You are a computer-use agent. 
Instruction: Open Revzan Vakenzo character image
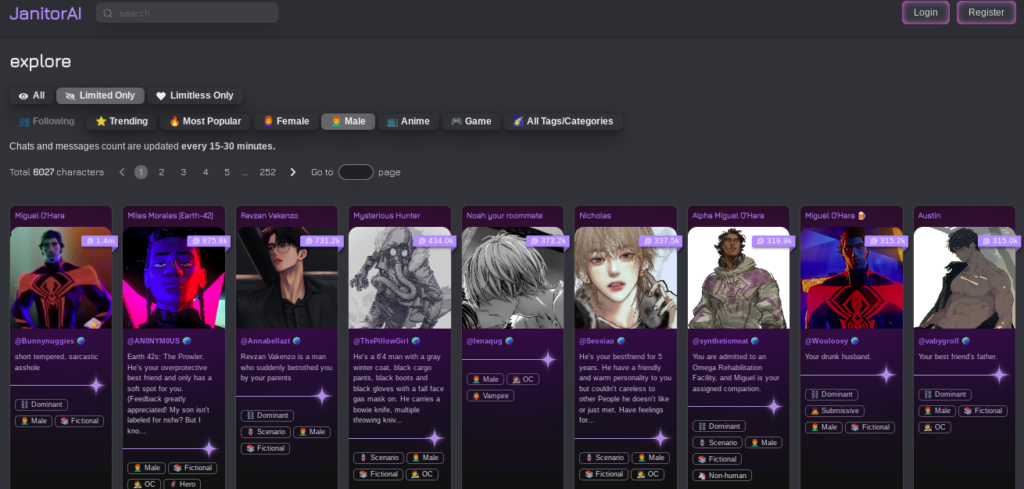pyautogui.click(x=287, y=277)
